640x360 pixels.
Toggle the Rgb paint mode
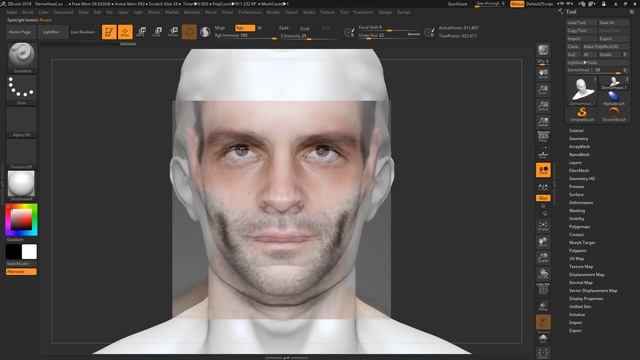click(245, 28)
